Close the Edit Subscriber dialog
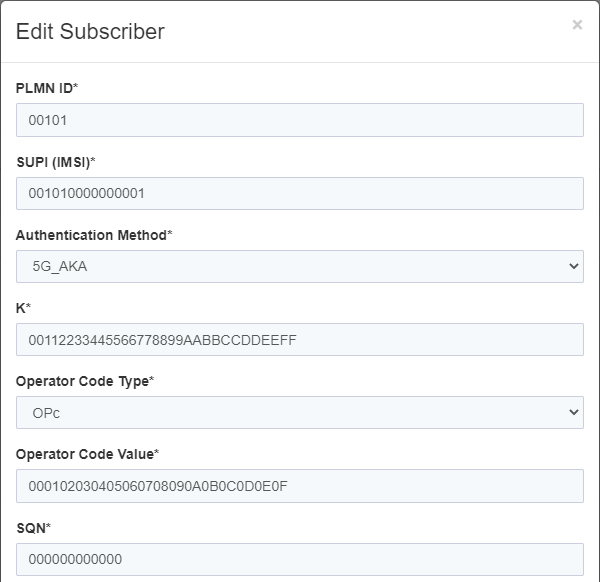Screen dimensions: 600x582 pos(577,25)
